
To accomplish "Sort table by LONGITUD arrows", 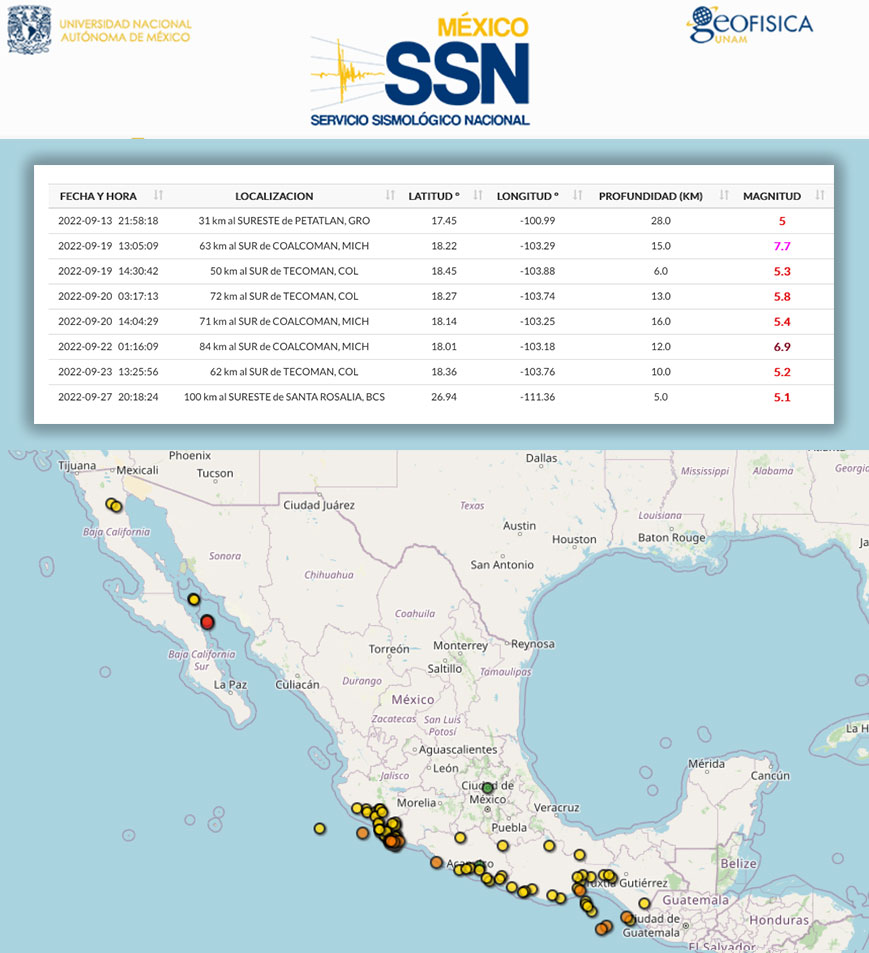I will point(577,195).
